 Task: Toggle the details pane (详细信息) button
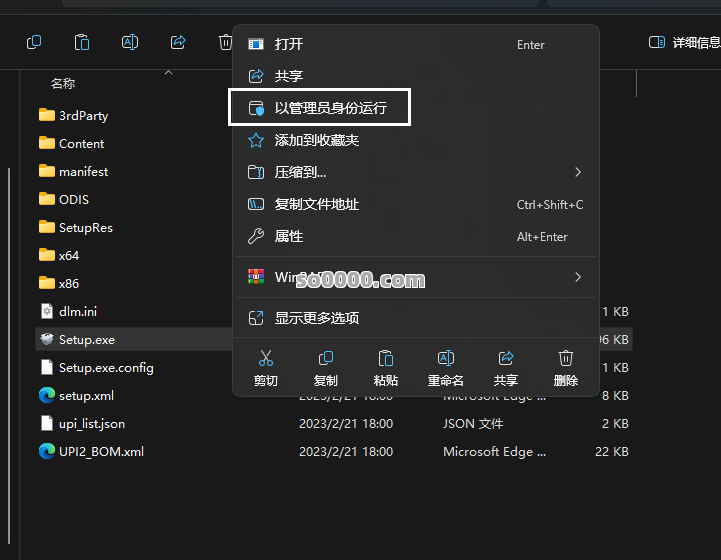(684, 42)
